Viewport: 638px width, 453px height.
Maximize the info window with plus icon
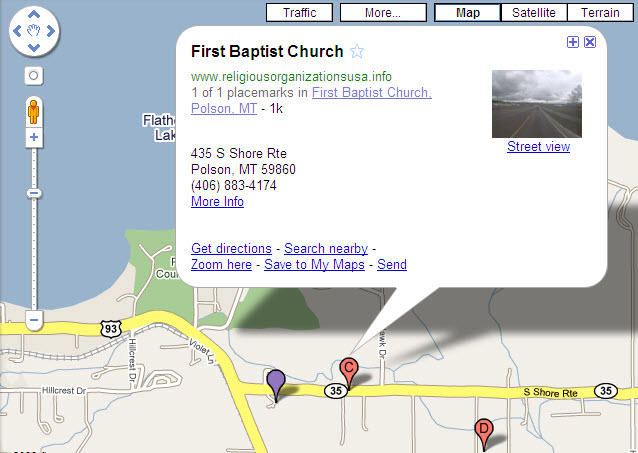(x=573, y=42)
